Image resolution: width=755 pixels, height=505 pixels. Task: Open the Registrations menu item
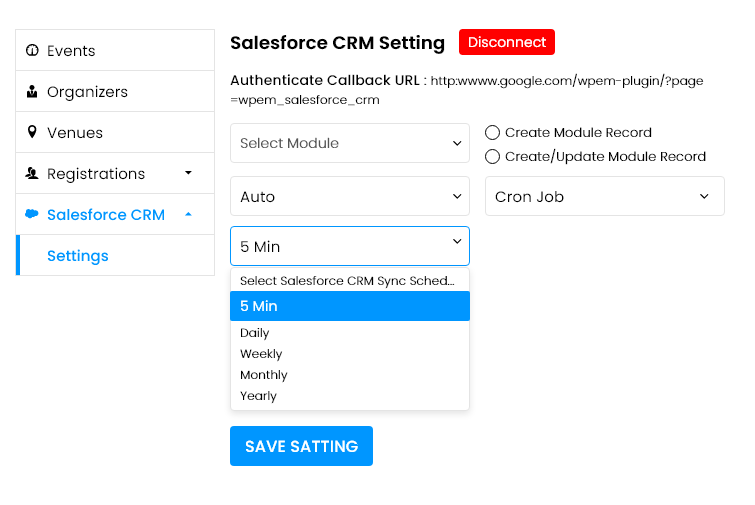pos(115,173)
